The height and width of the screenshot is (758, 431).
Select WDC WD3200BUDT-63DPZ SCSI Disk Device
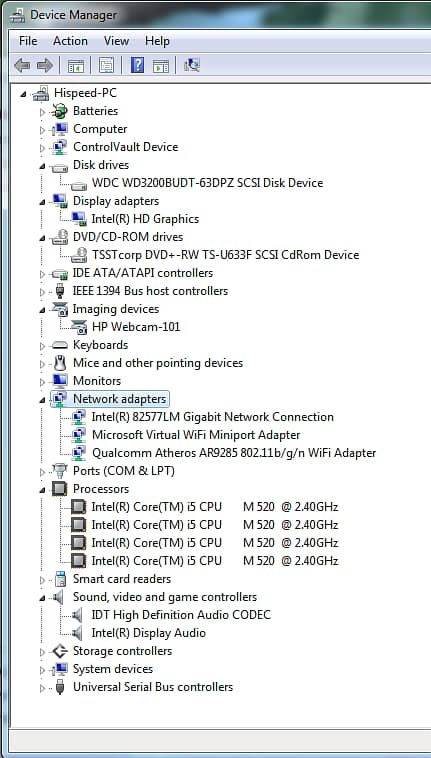click(207, 183)
